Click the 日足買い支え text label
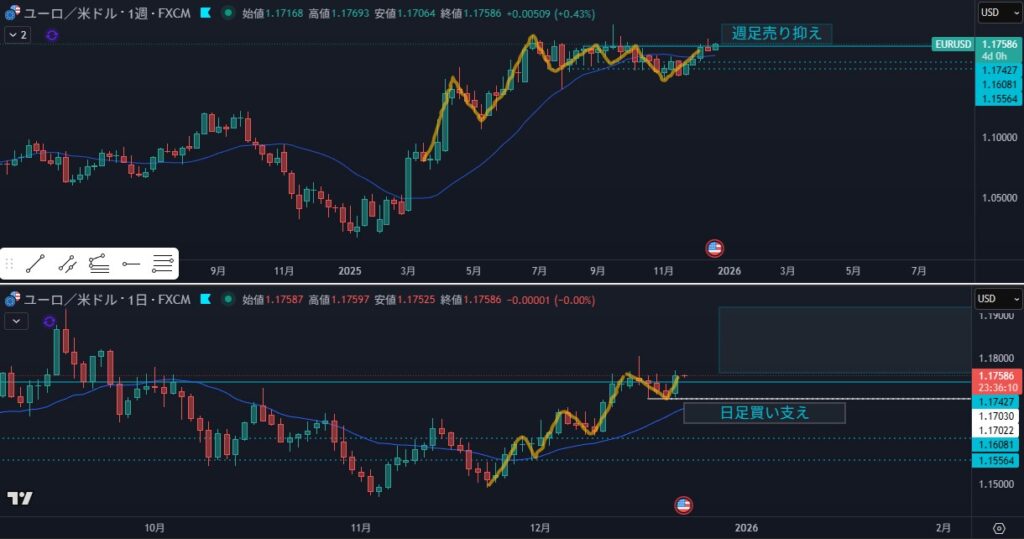The width and height of the screenshot is (1024, 539). [764, 412]
